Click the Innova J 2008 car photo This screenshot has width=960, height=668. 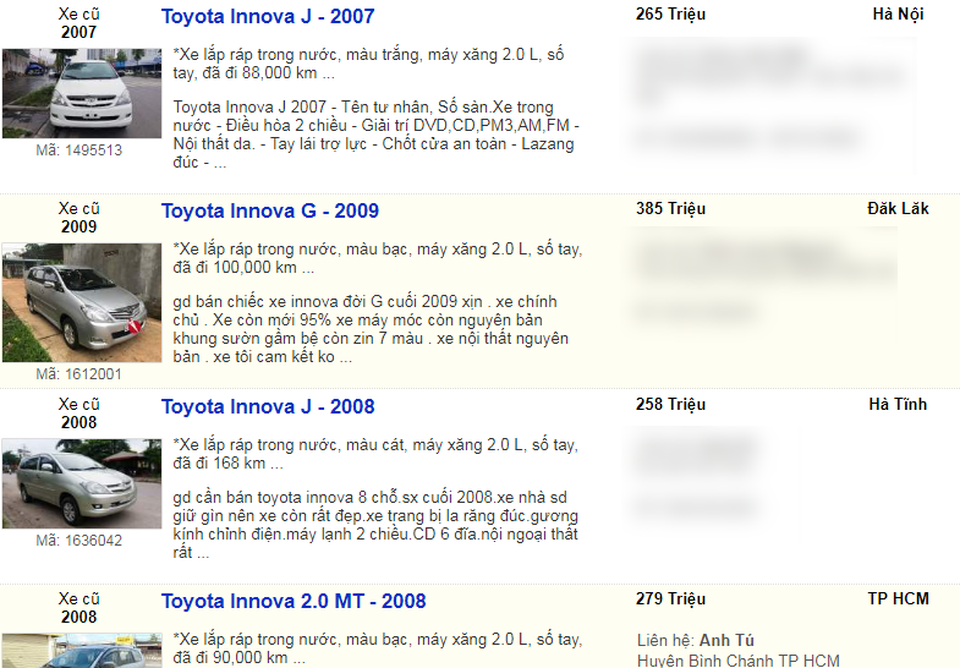[81, 483]
